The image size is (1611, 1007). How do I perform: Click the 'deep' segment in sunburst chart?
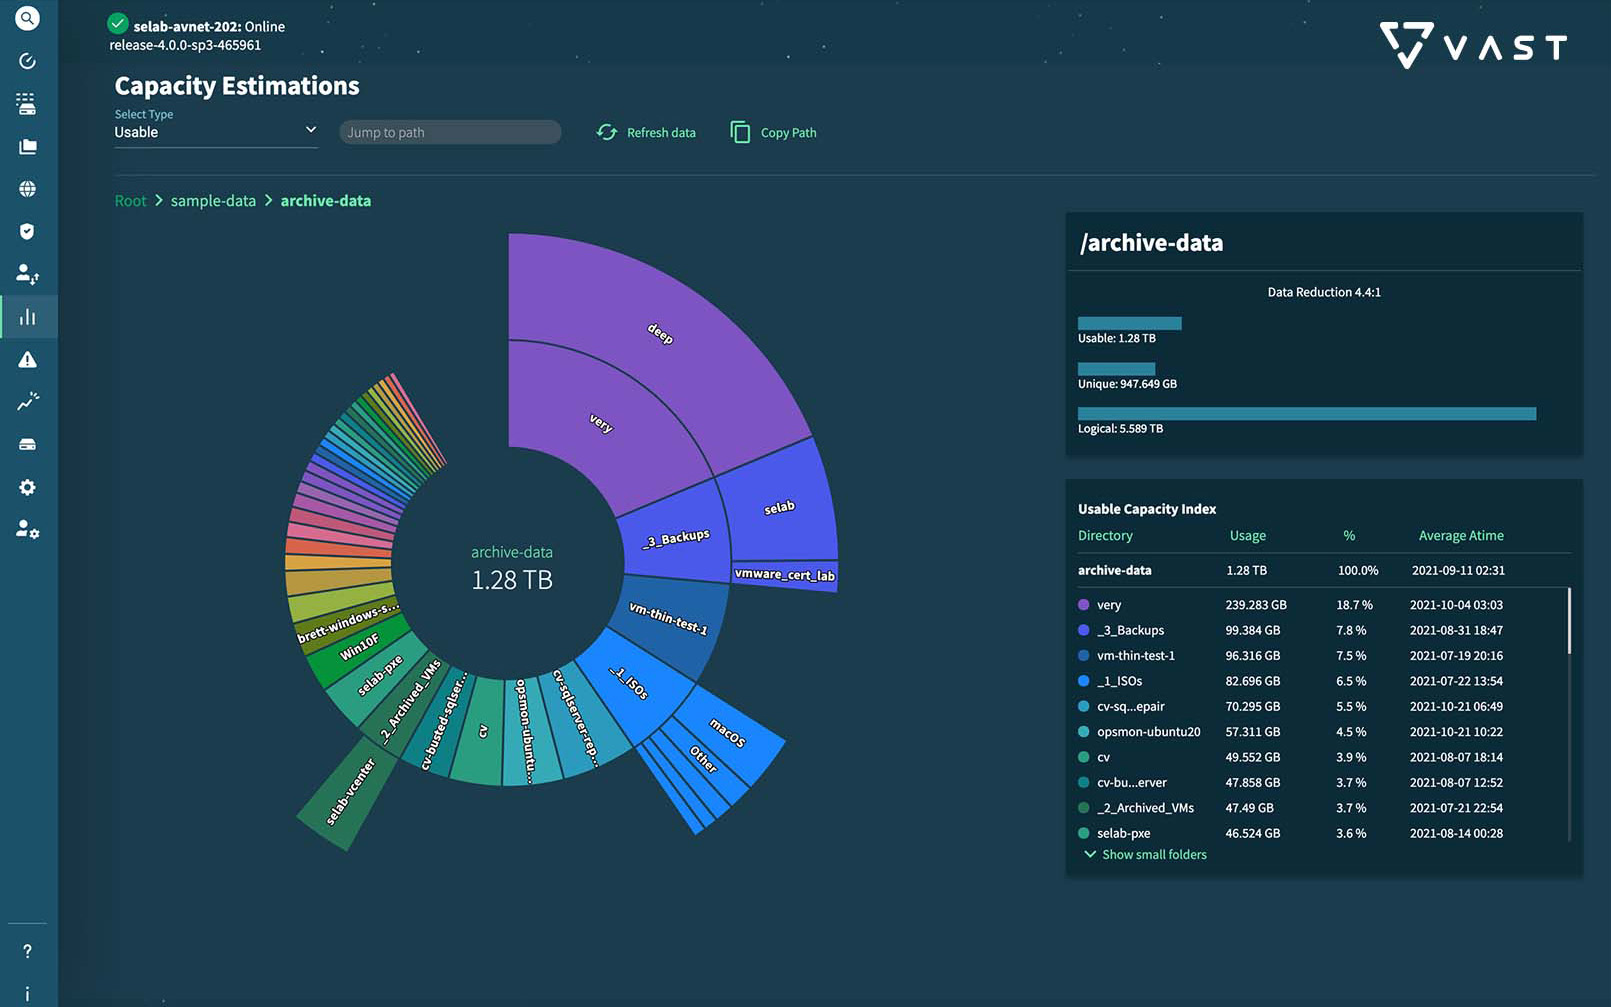[660, 333]
